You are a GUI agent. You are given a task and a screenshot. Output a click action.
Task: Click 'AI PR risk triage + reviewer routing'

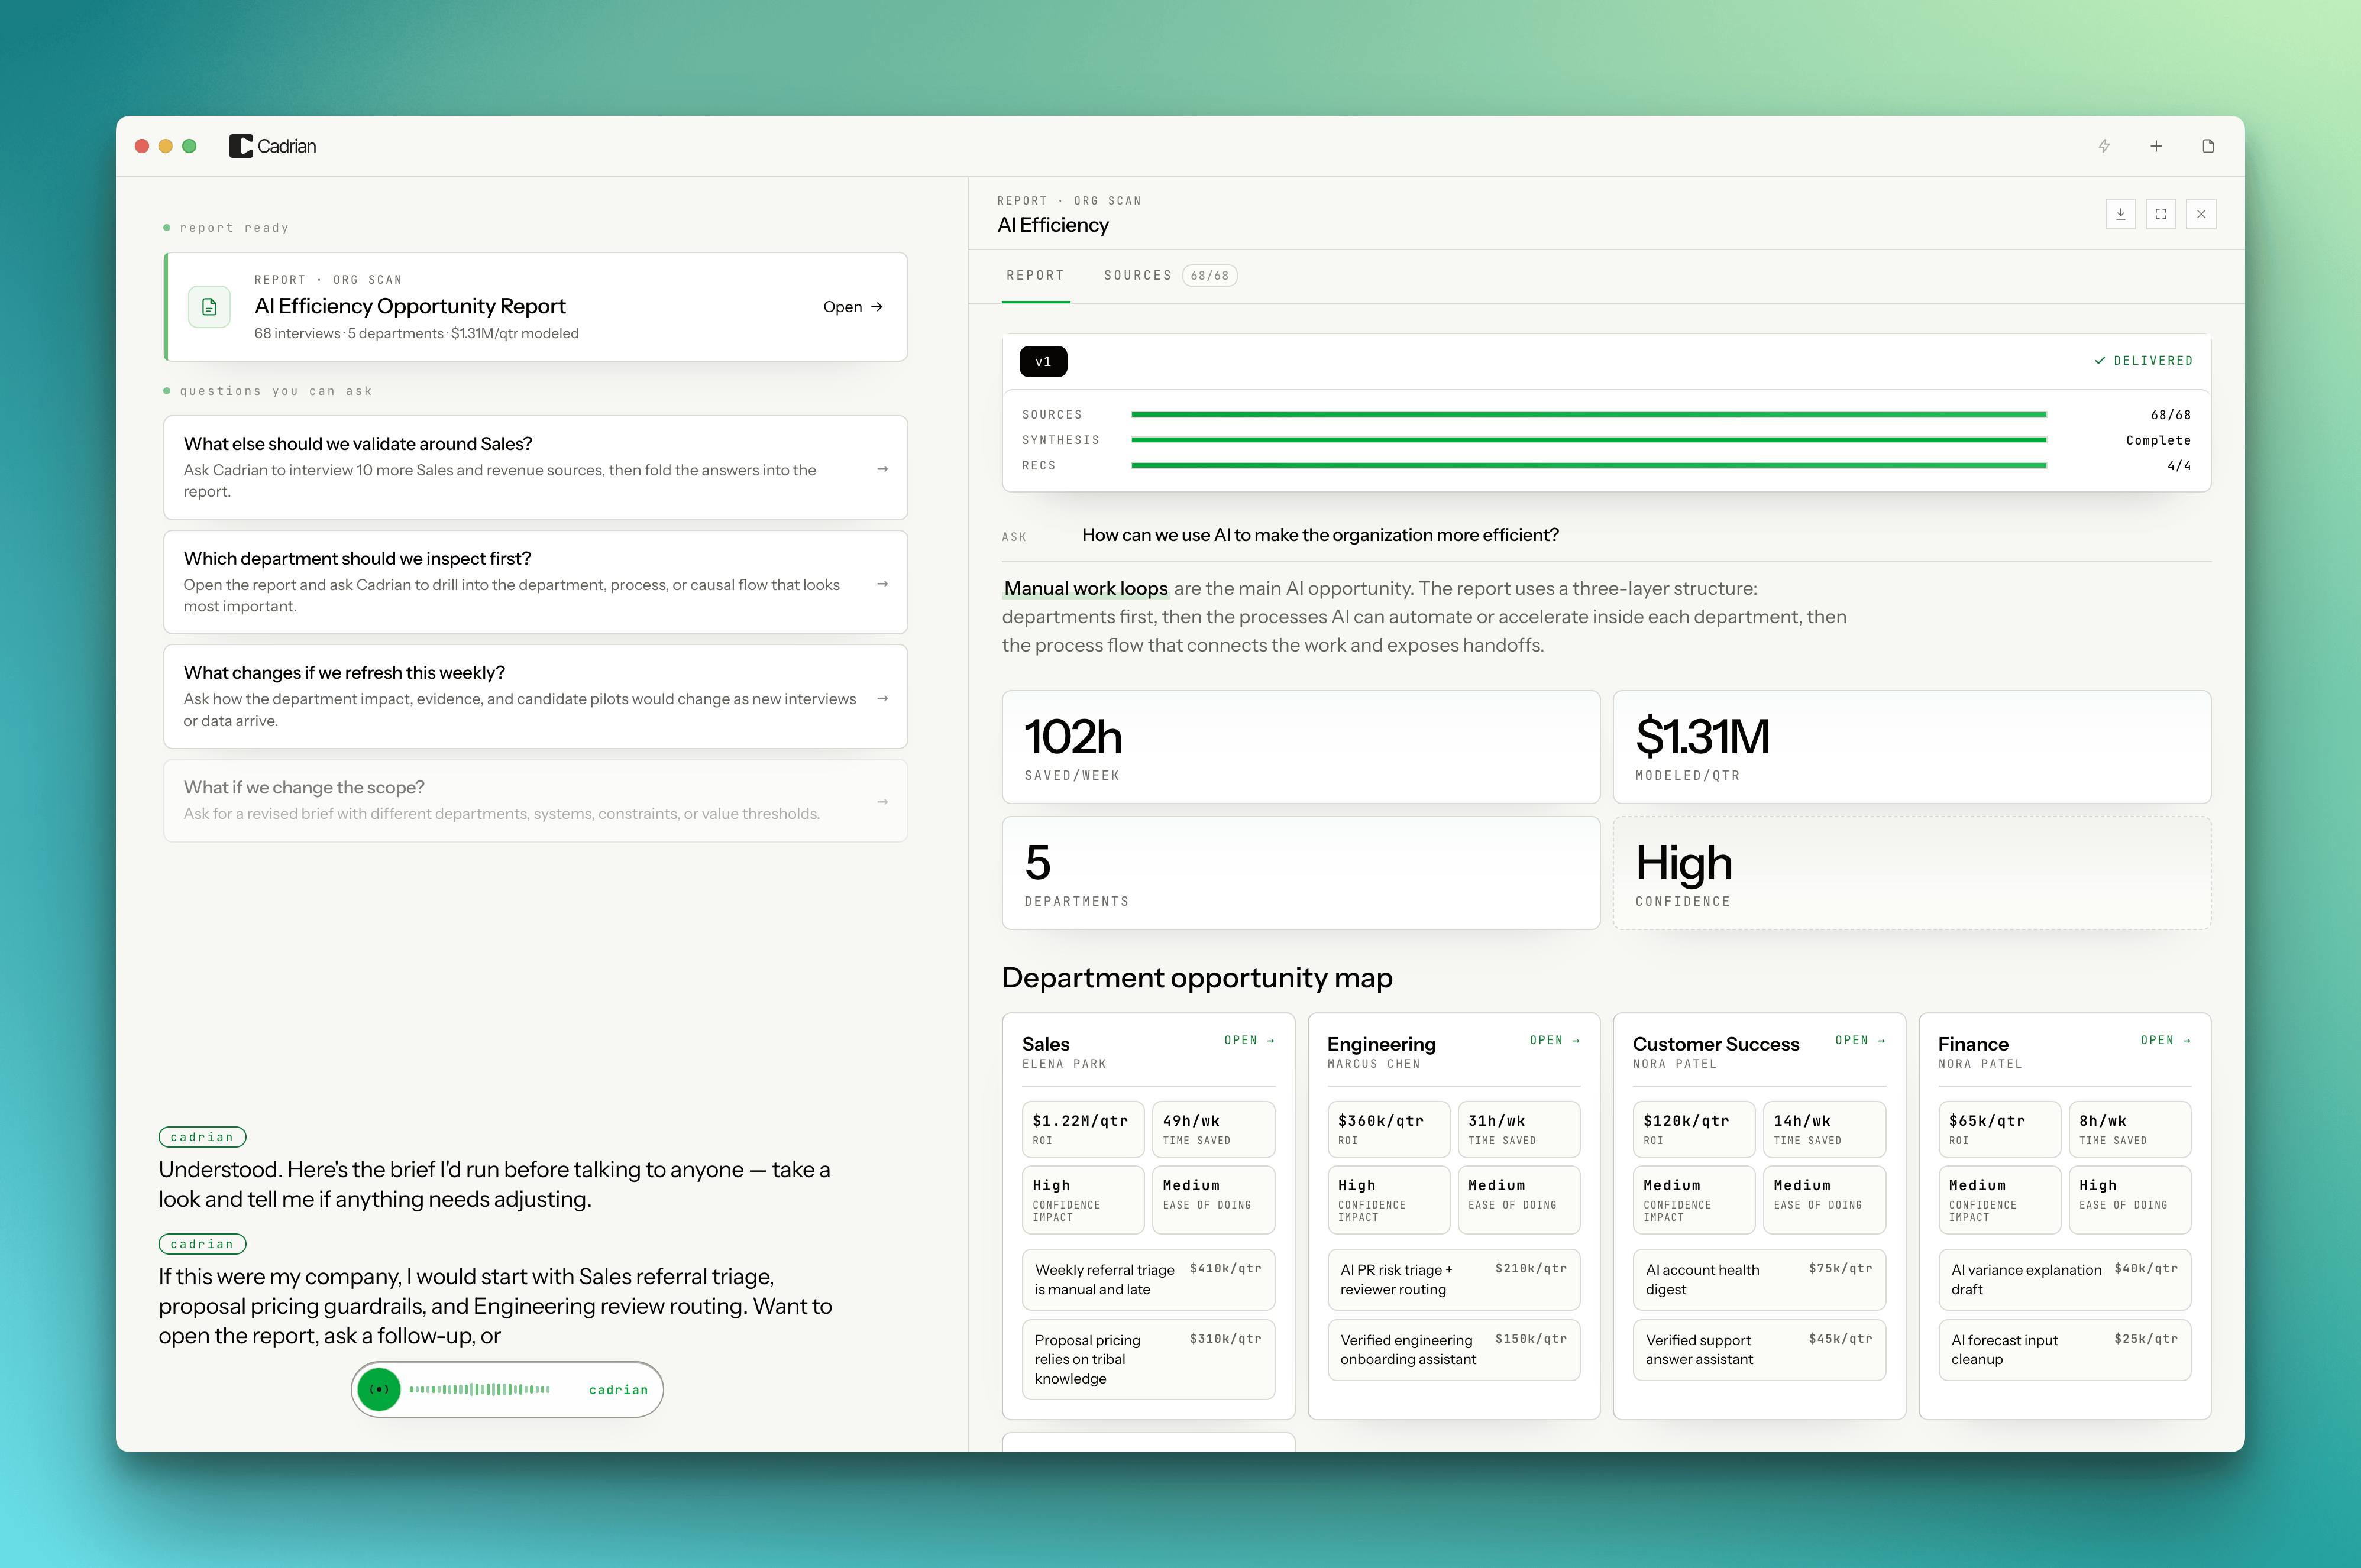pyautogui.click(x=1453, y=1279)
